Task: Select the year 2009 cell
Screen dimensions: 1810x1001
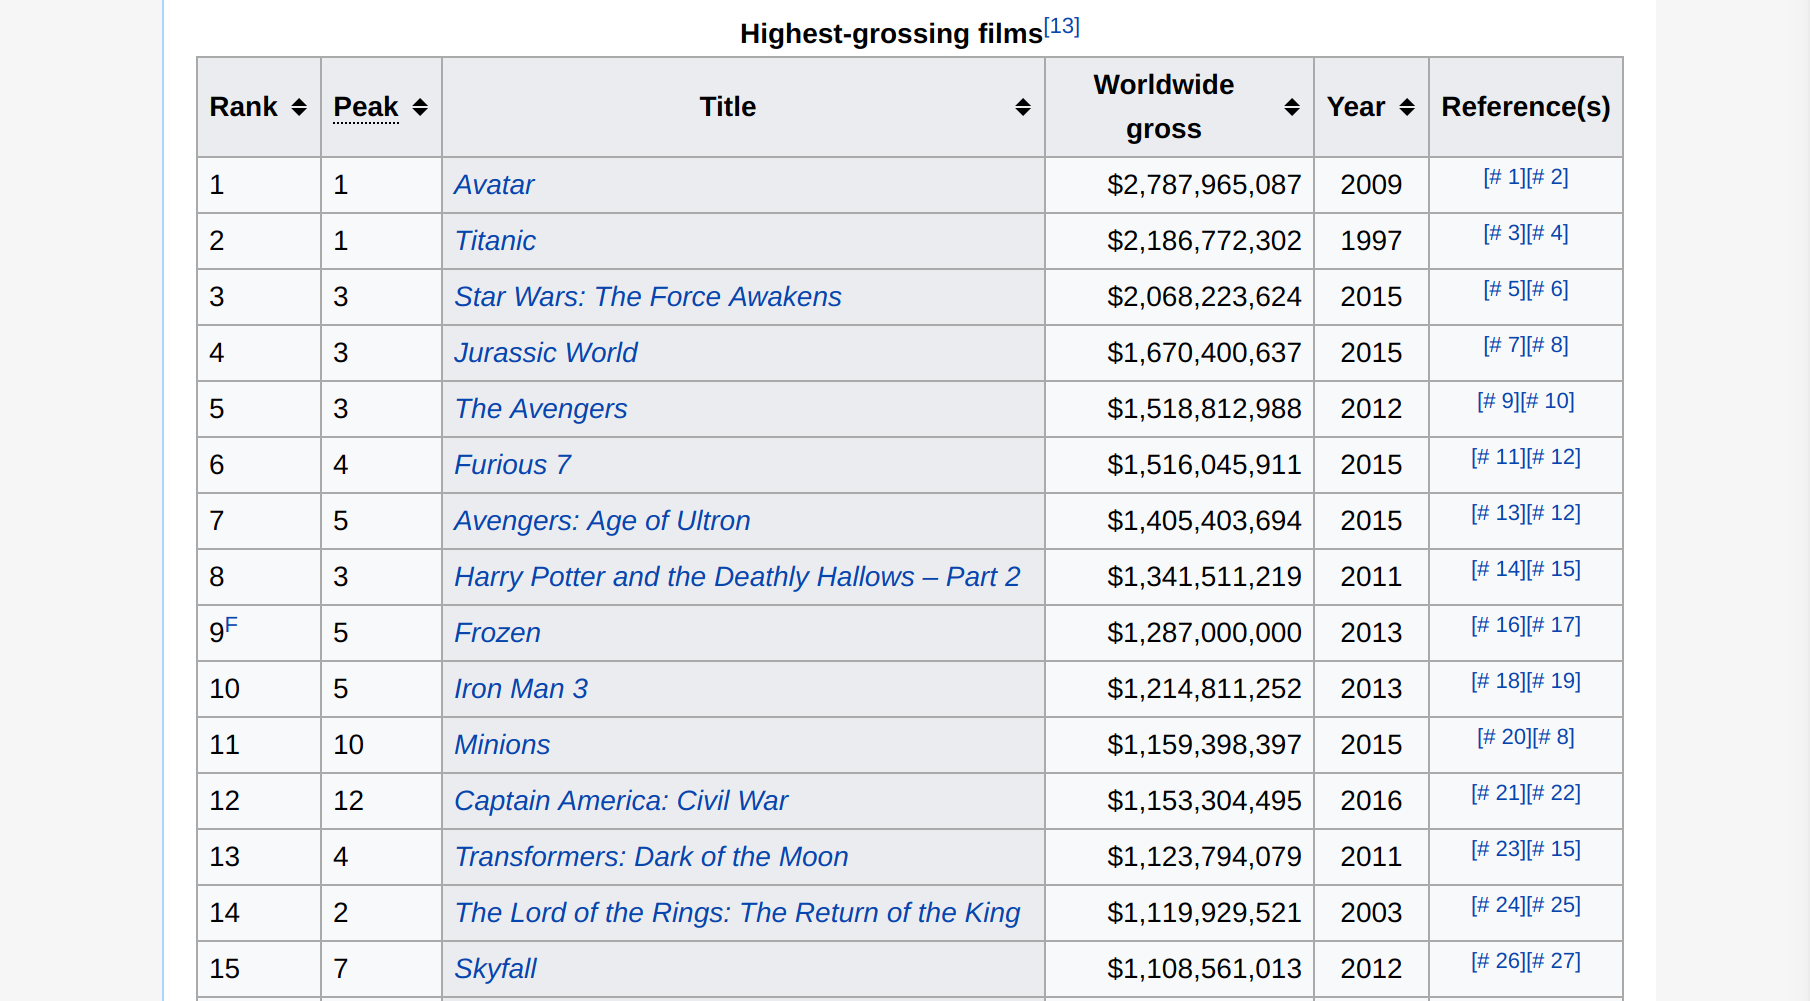Action: click(x=1371, y=185)
